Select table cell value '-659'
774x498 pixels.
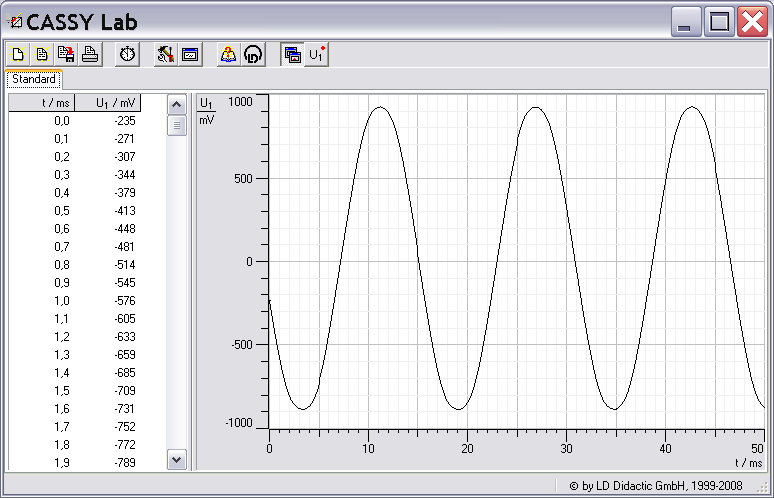click(x=124, y=355)
